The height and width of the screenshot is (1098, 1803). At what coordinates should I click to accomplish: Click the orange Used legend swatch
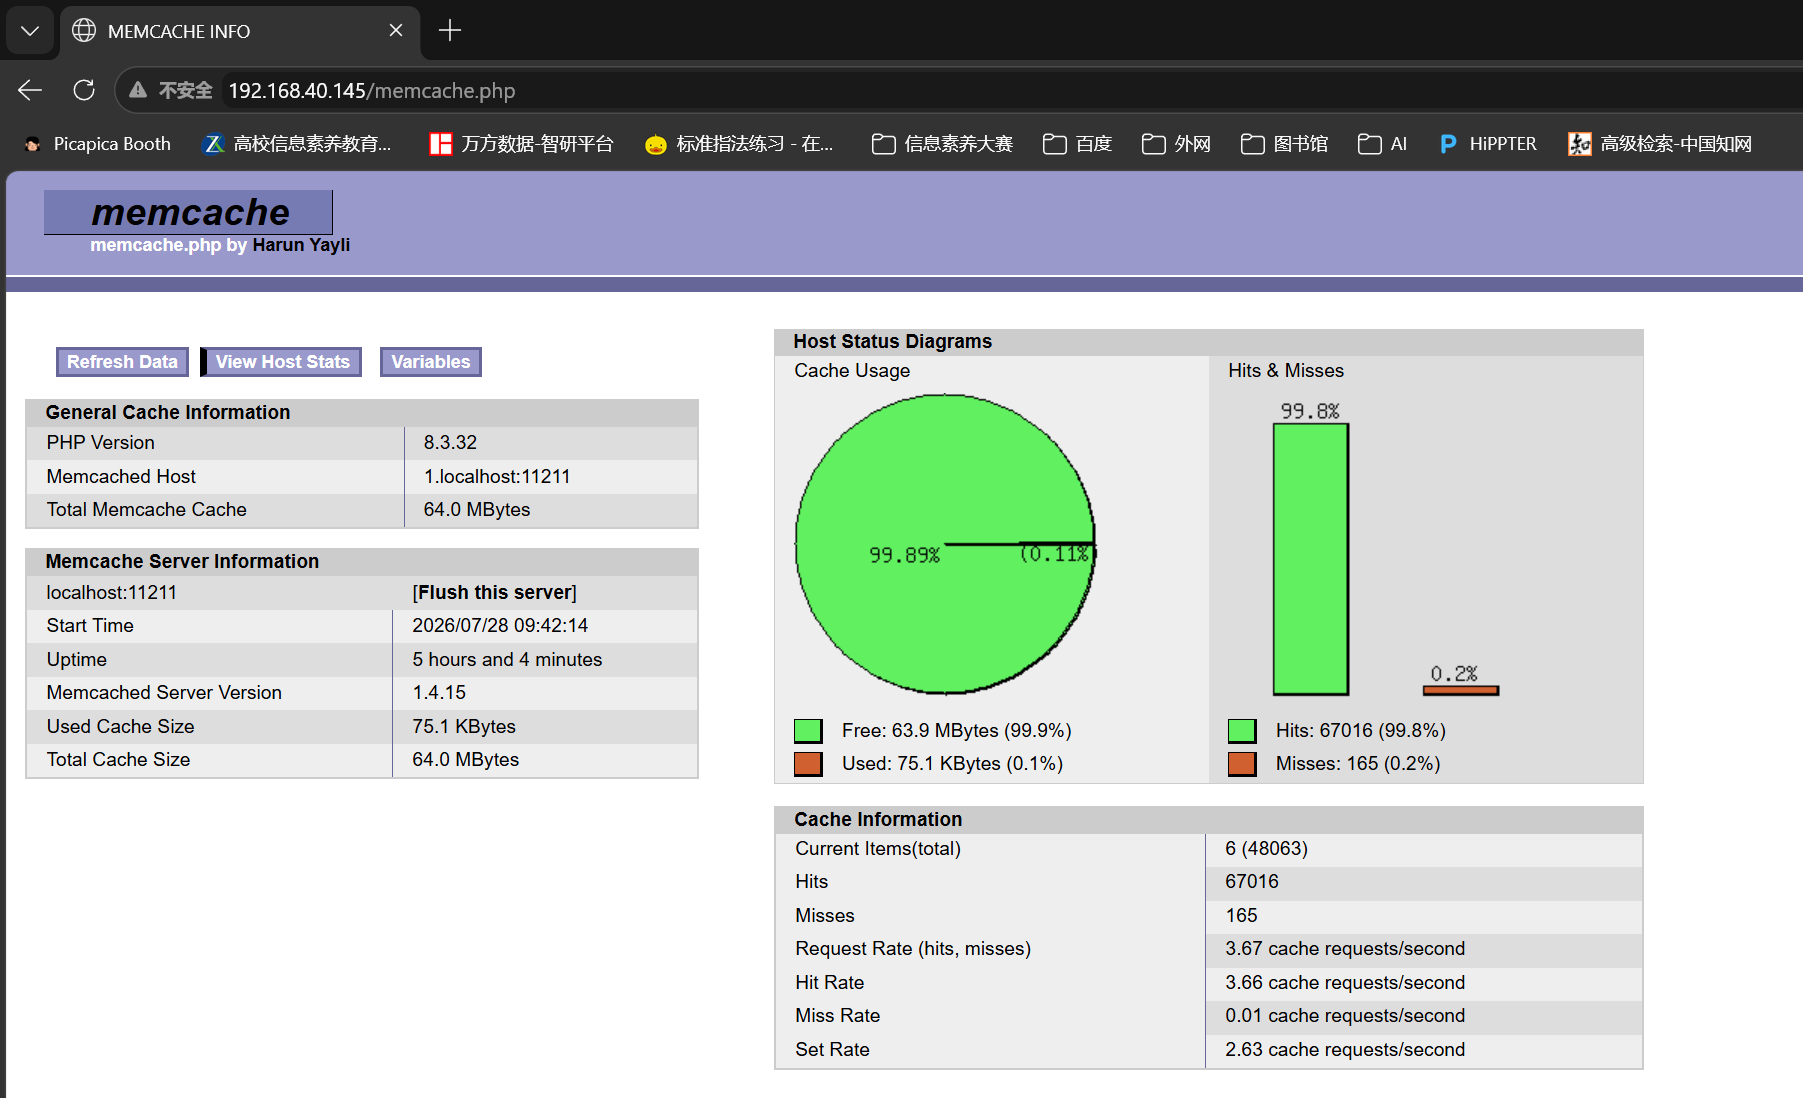coord(808,764)
